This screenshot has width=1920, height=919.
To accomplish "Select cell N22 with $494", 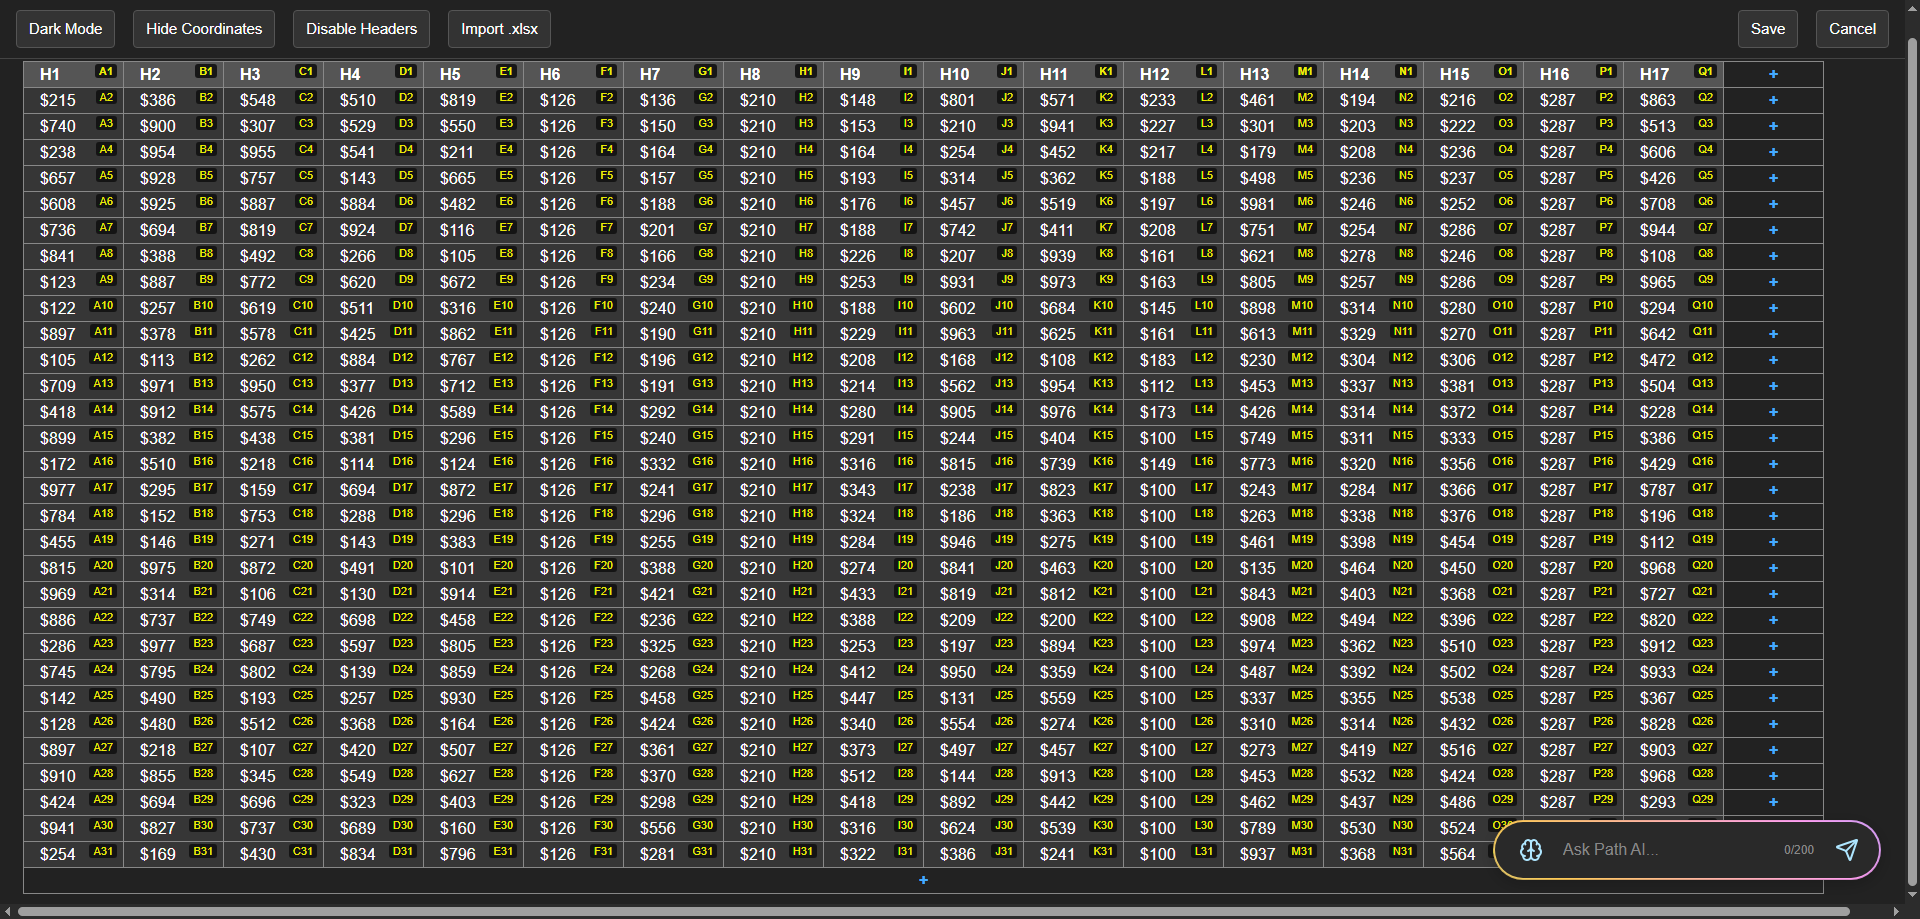I will (1373, 620).
